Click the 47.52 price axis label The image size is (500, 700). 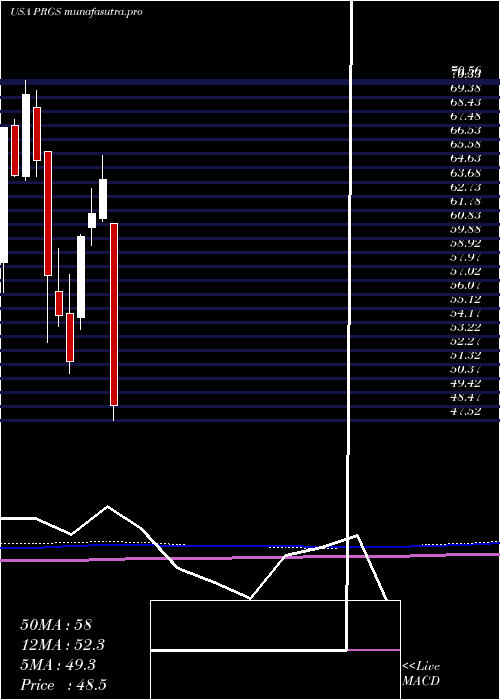[x=465, y=412]
